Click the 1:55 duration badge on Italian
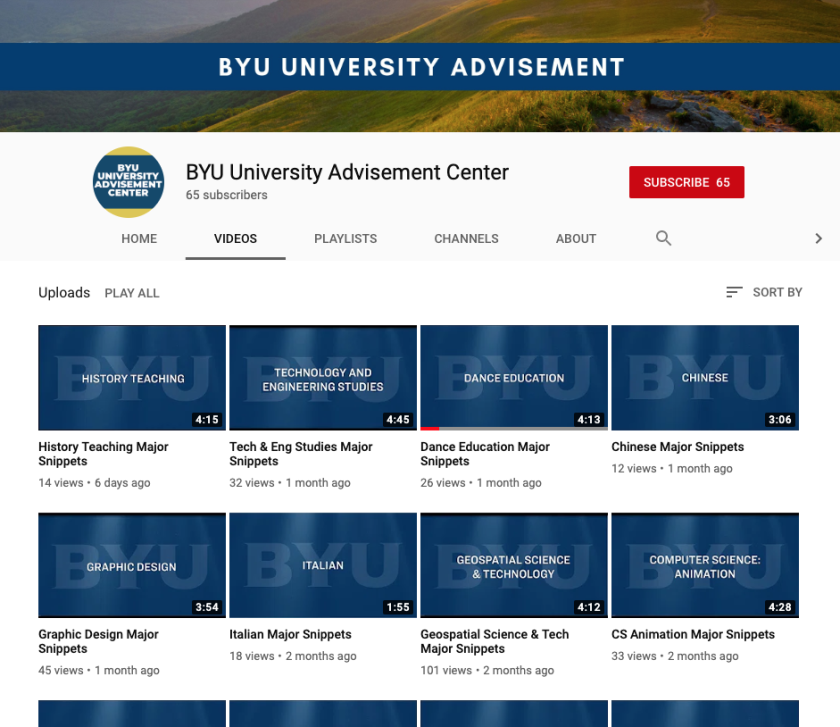The height and width of the screenshot is (727, 840). click(398, 607)
